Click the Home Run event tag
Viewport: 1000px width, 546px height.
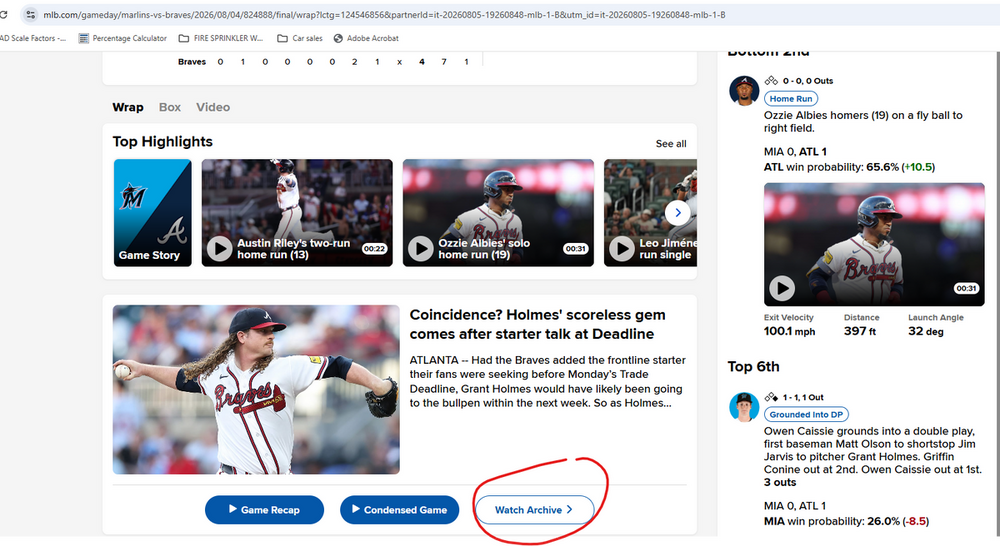pos(791,98)
